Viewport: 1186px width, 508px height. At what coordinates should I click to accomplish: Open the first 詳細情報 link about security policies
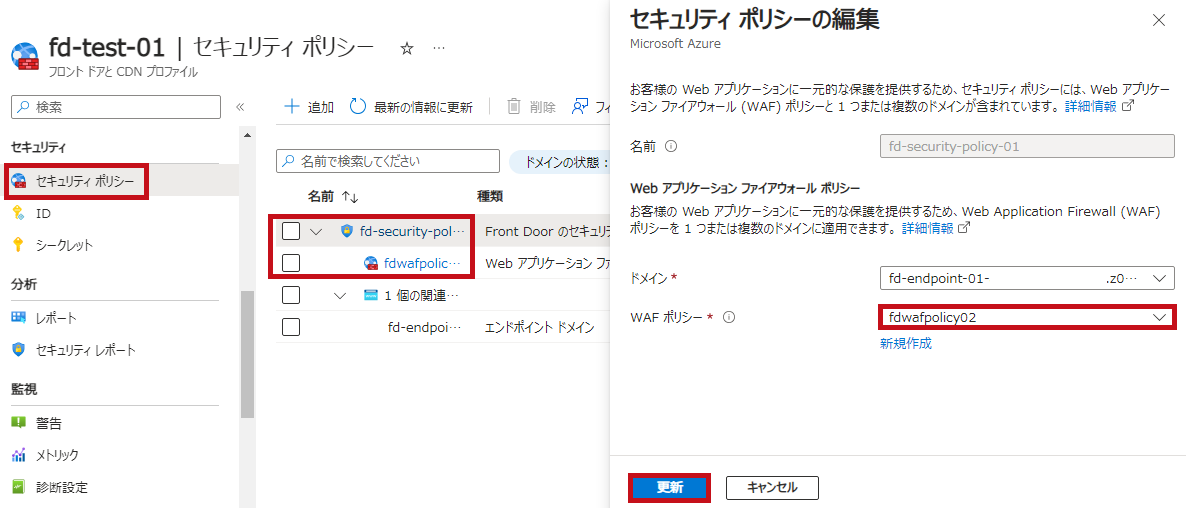pos(1090,106)
